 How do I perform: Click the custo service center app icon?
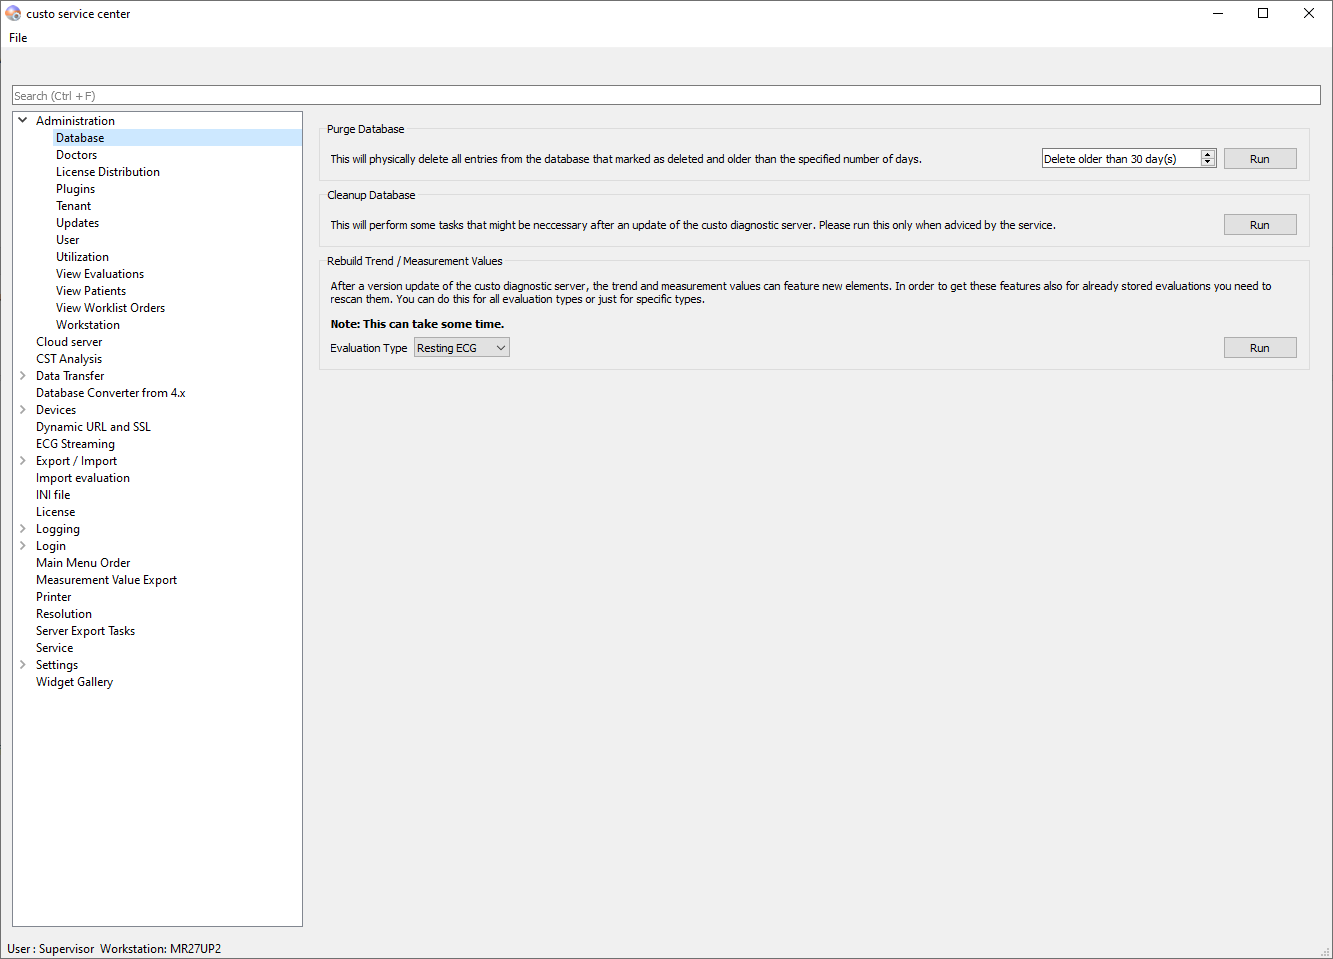[13, 14]
